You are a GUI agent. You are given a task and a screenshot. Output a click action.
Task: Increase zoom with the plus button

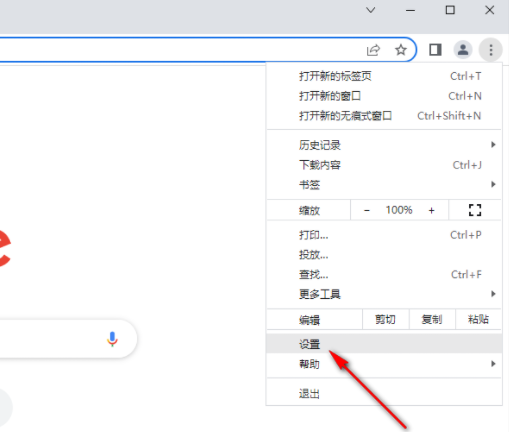click(x=431, y=210)
